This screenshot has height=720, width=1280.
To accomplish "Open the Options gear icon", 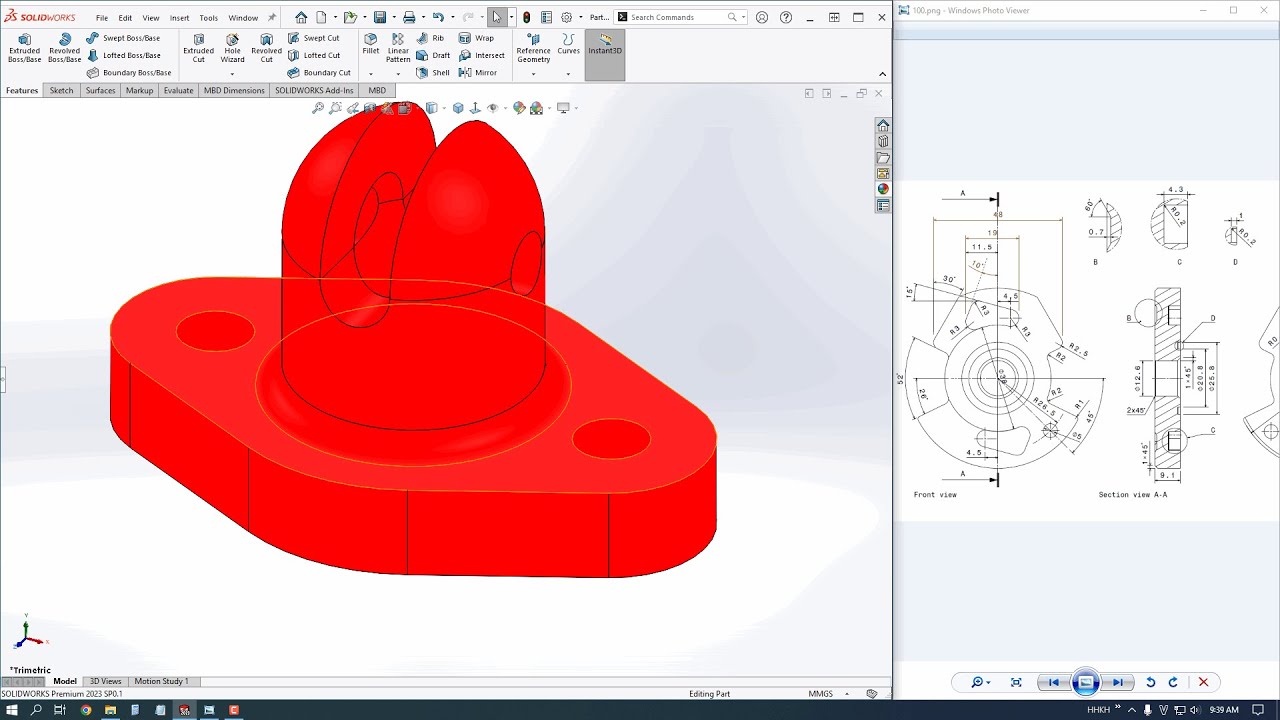I will (x=567, y=17).
